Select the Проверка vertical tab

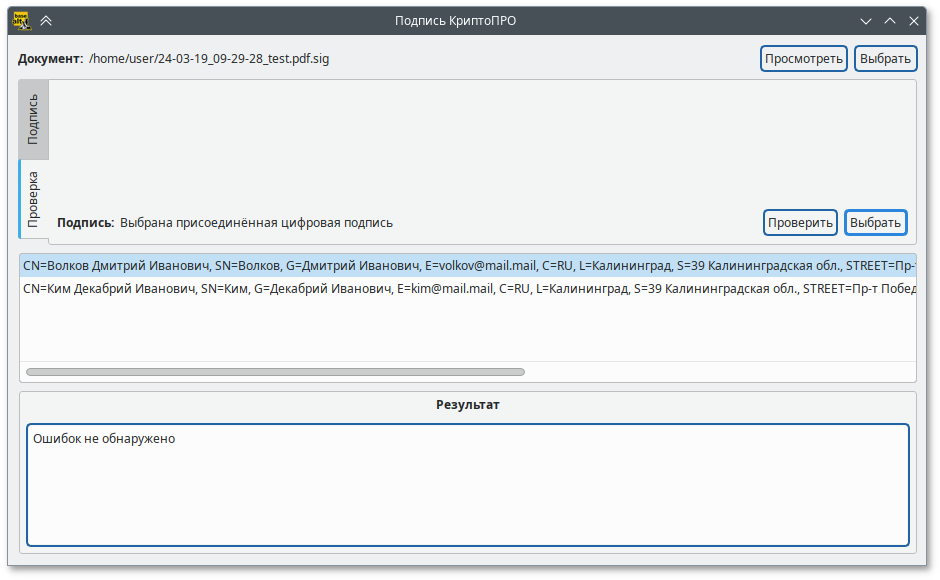pos(33,198)
